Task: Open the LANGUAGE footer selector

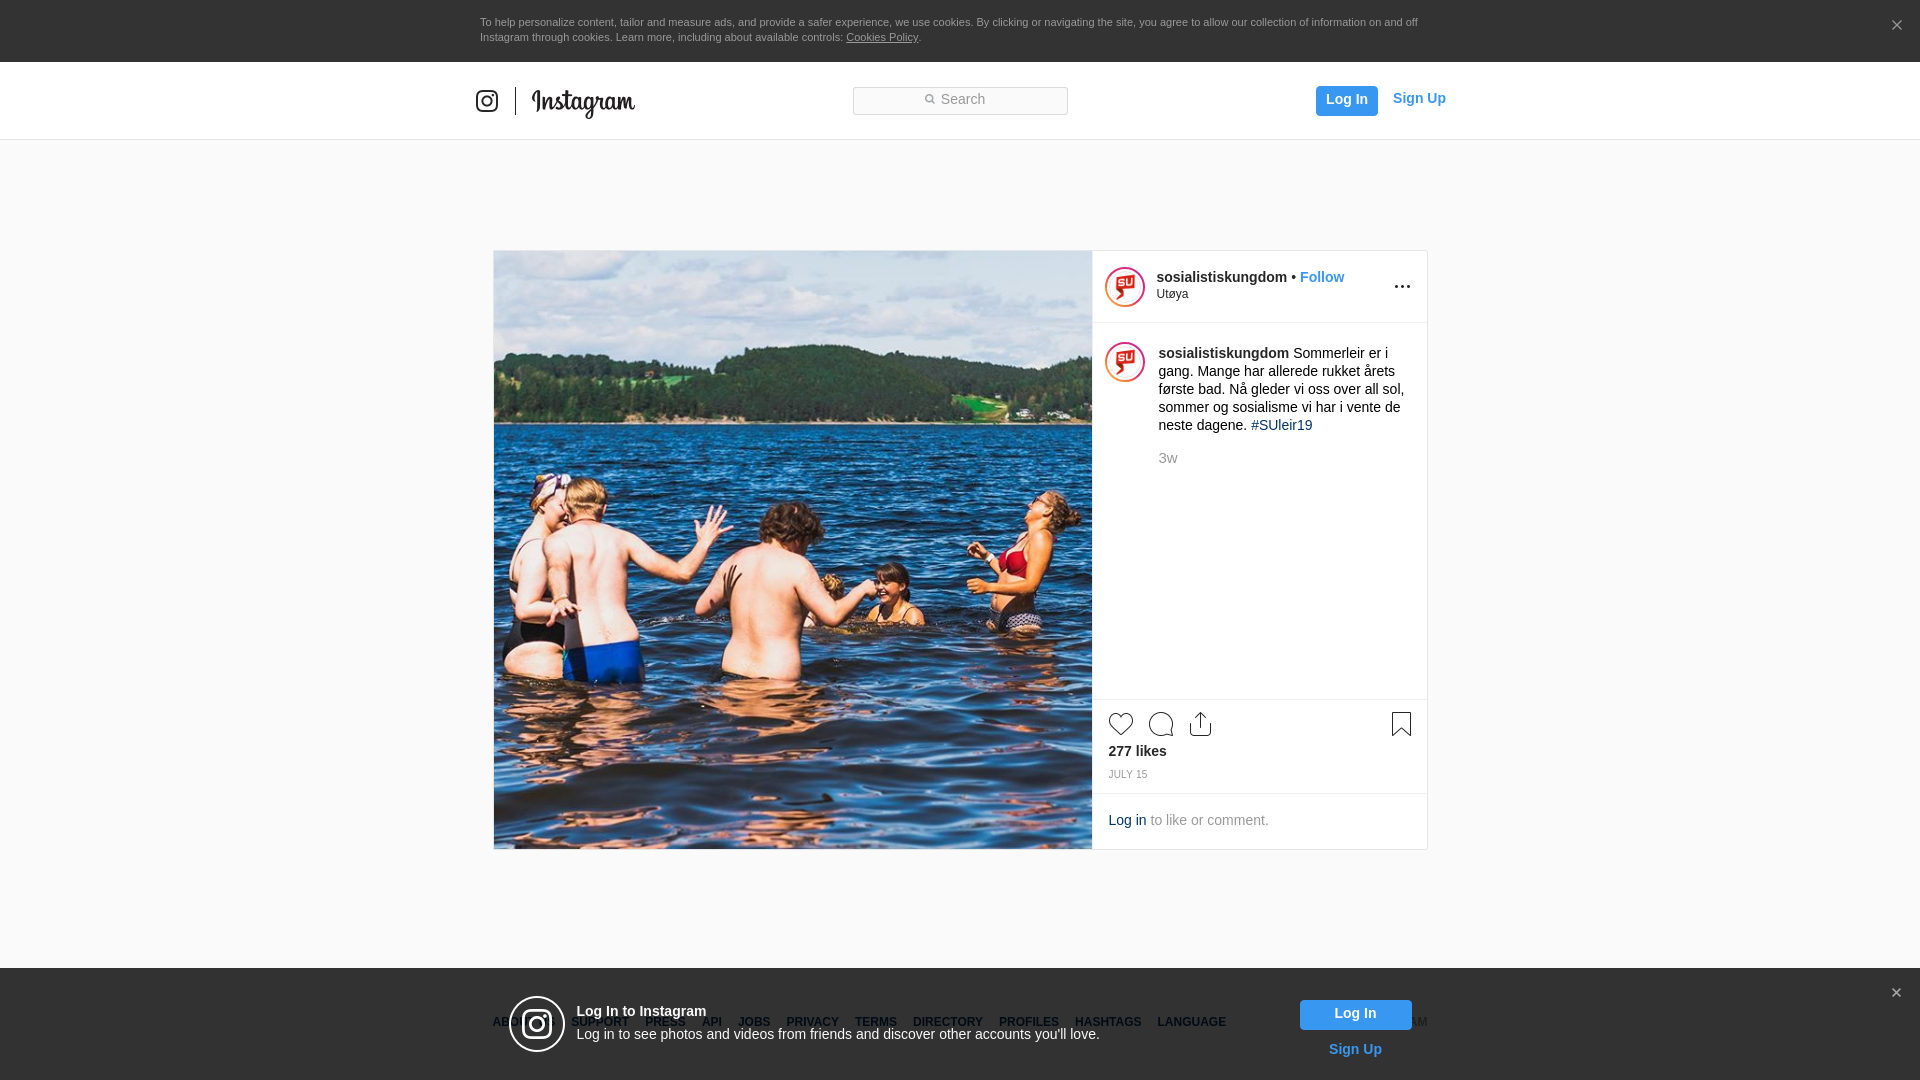Action: [x=1192, y=1022]
